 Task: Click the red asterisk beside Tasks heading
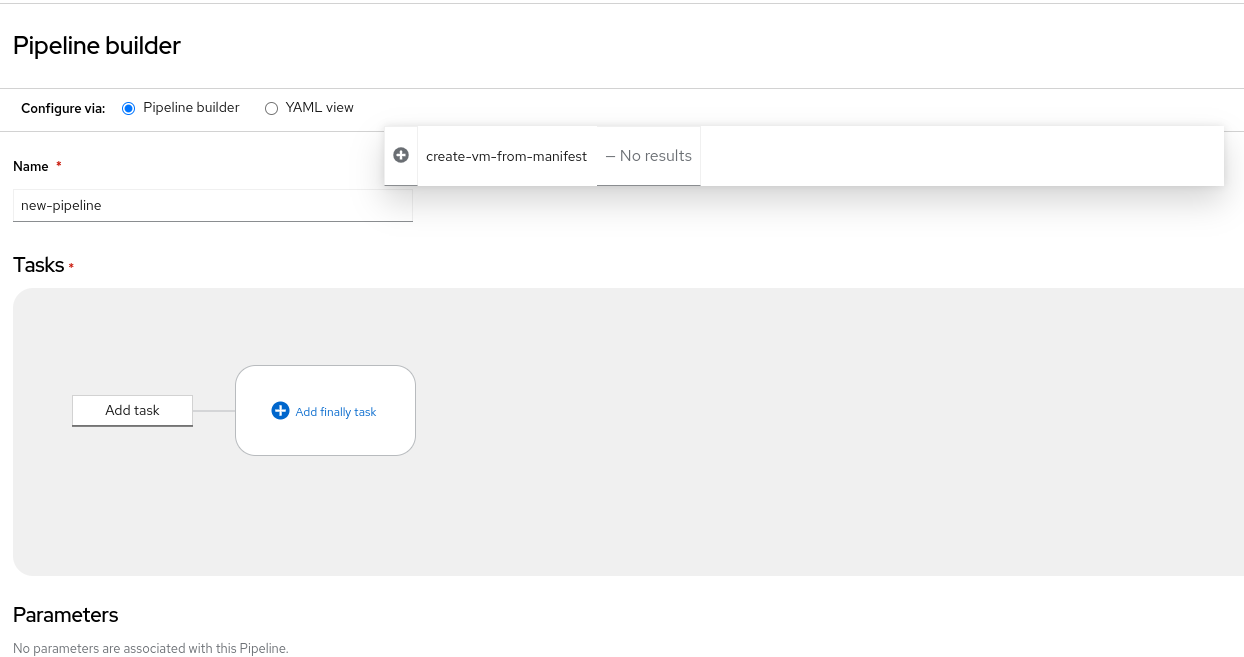click(x=71, y=266)
